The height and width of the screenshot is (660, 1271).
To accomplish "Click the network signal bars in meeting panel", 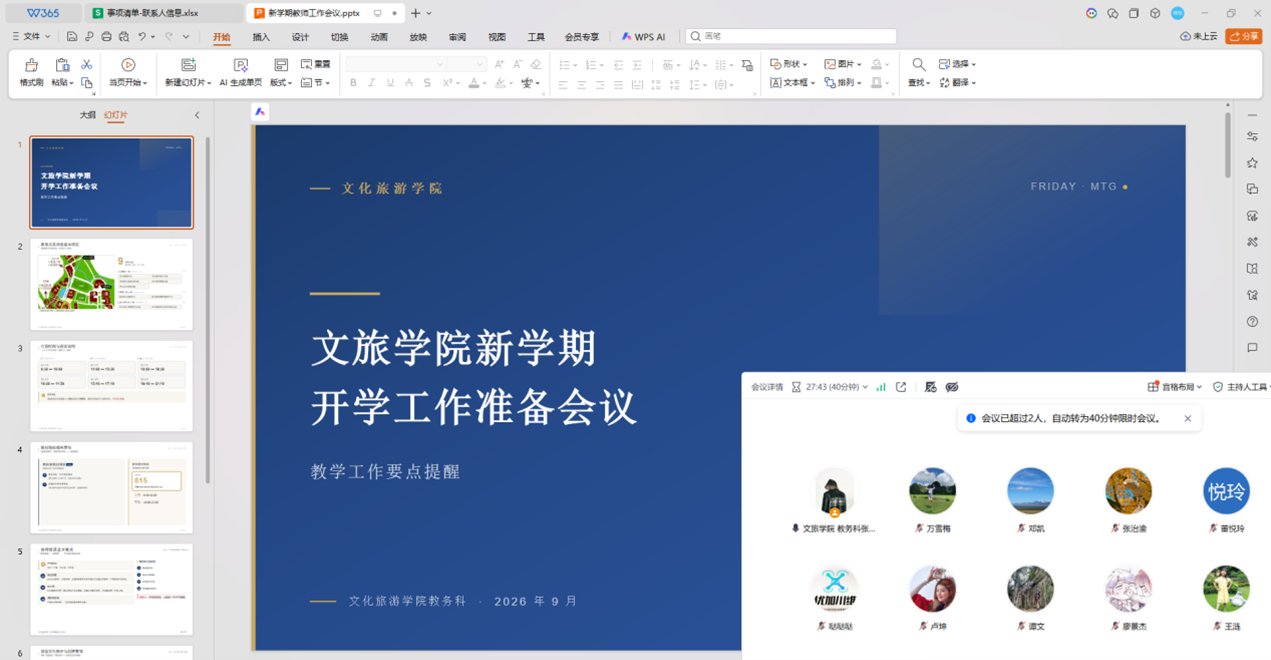I will [881, 387].
